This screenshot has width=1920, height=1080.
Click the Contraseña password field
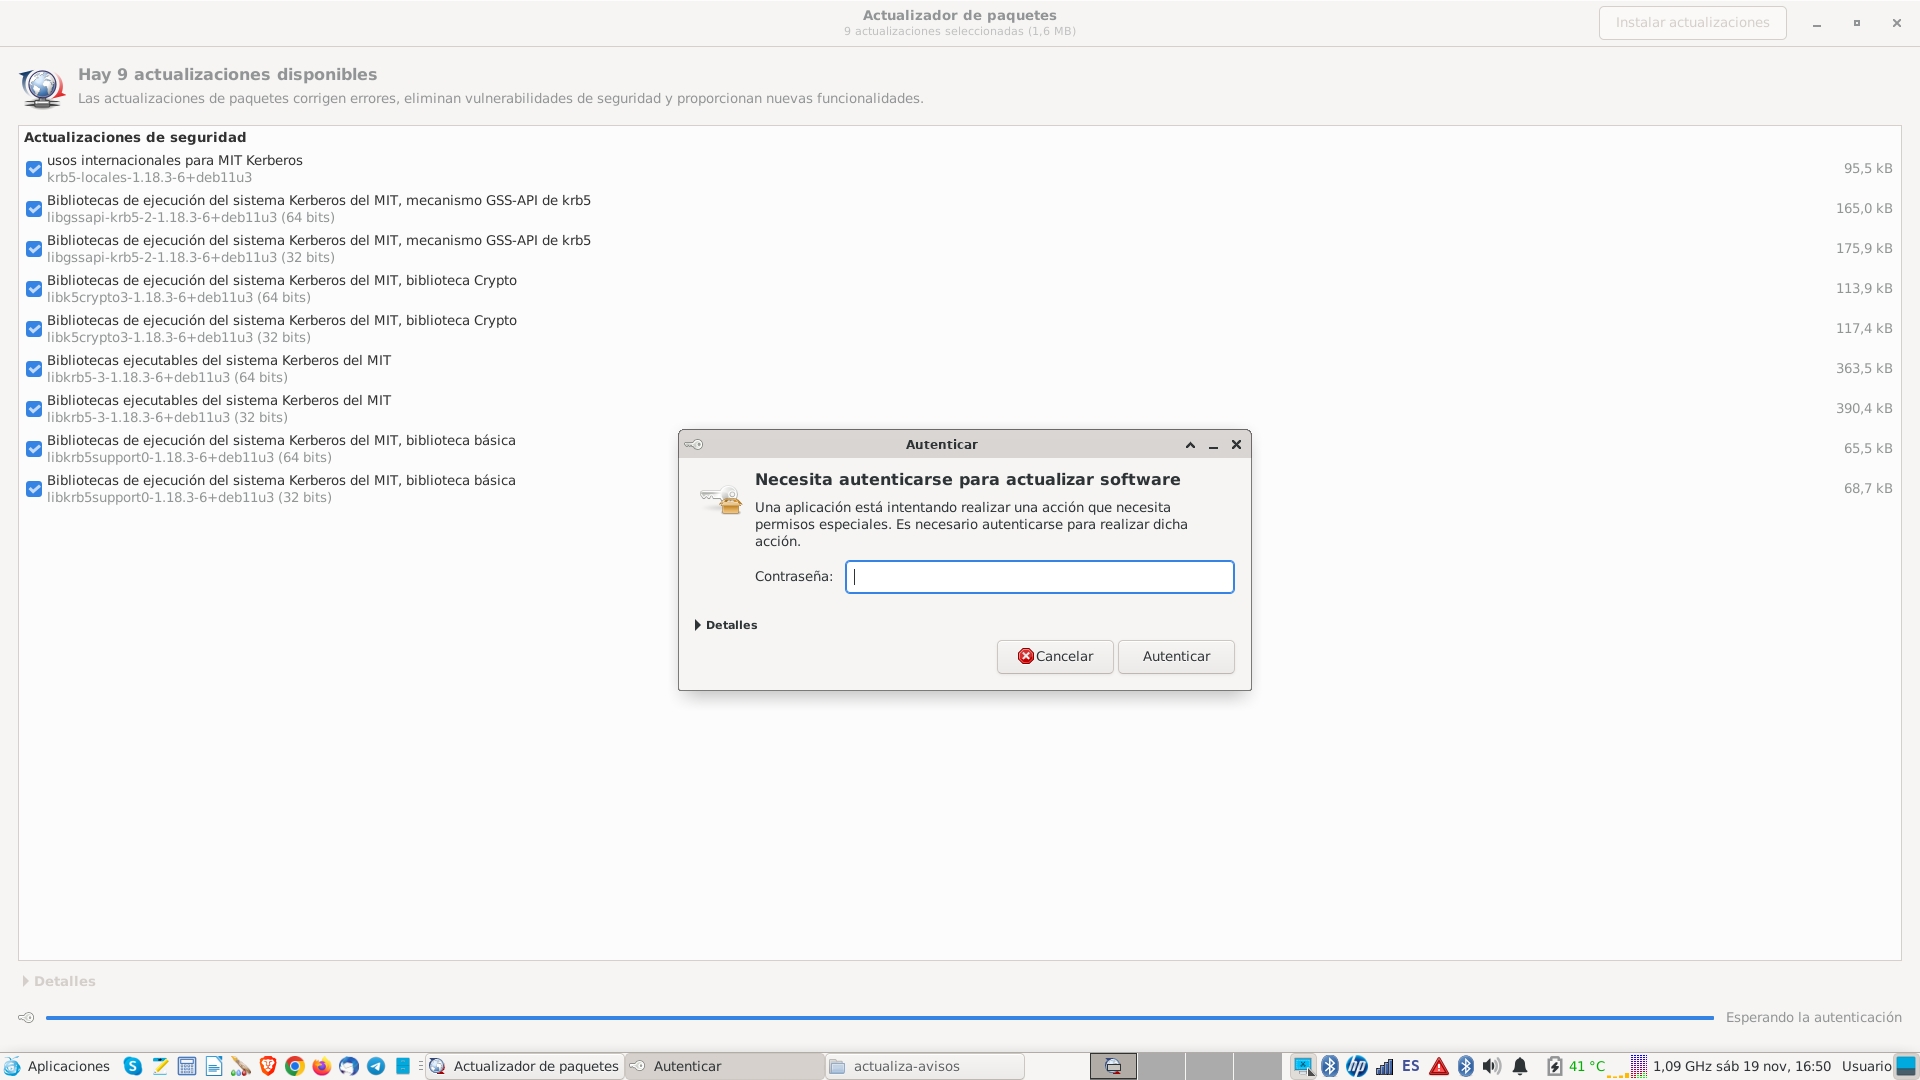(1039, 577)
